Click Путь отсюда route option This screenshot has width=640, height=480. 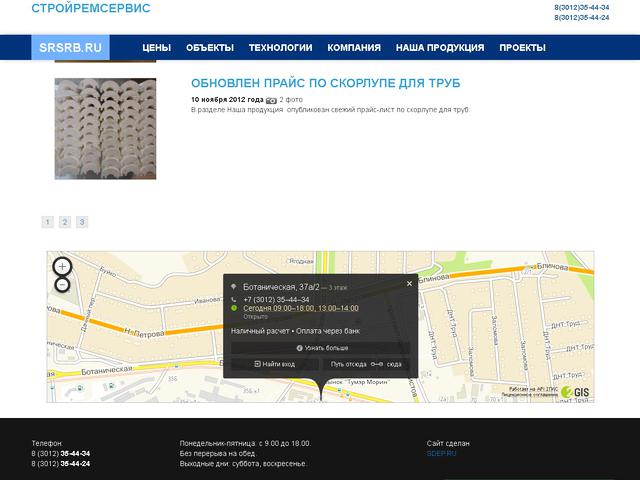point(349,364)
